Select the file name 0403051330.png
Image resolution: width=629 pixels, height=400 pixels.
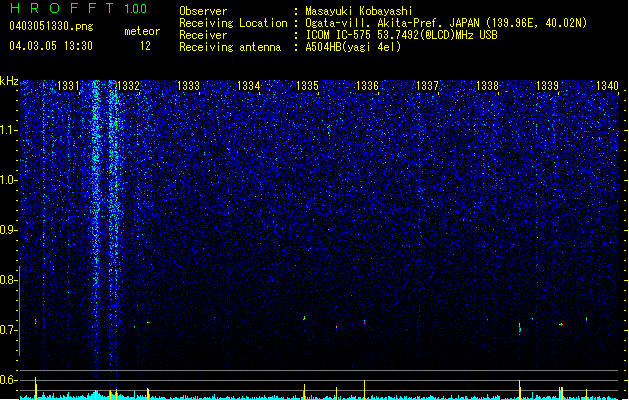pos(51,26)
